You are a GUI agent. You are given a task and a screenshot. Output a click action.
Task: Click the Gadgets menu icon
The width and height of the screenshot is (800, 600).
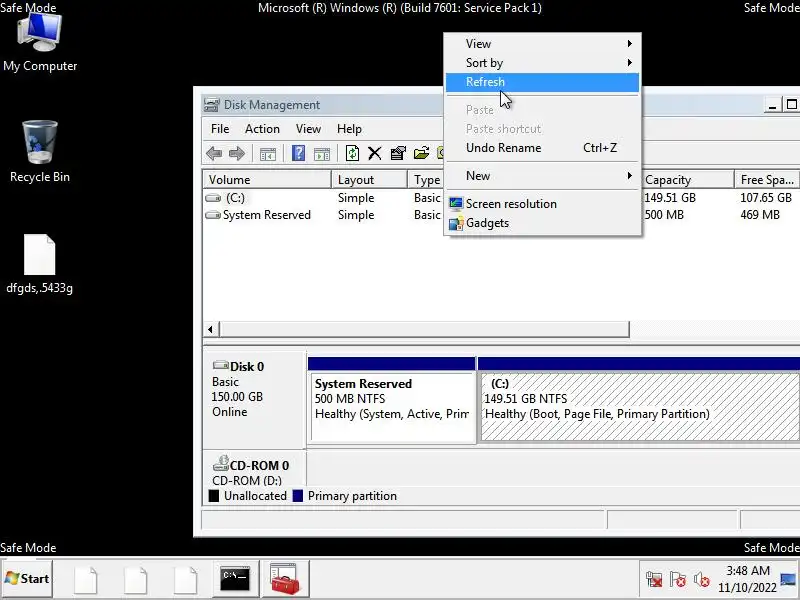pos(456,223)
